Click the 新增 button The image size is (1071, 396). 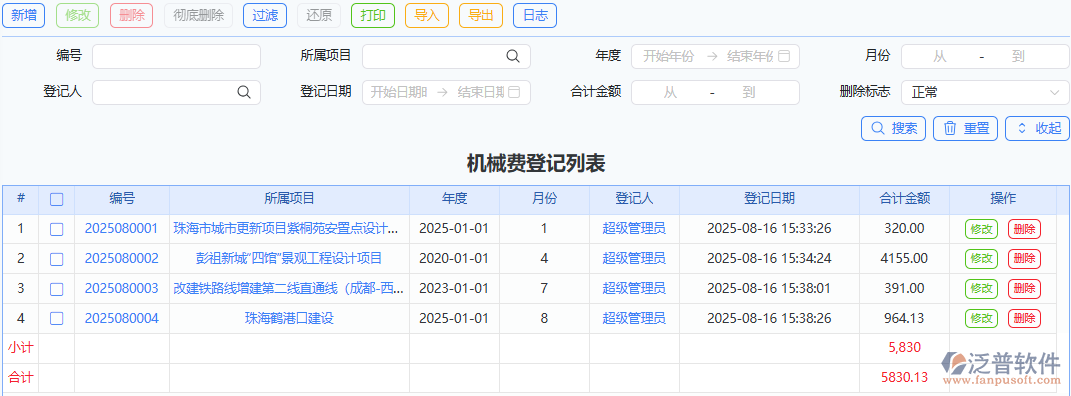pos(24,15)
